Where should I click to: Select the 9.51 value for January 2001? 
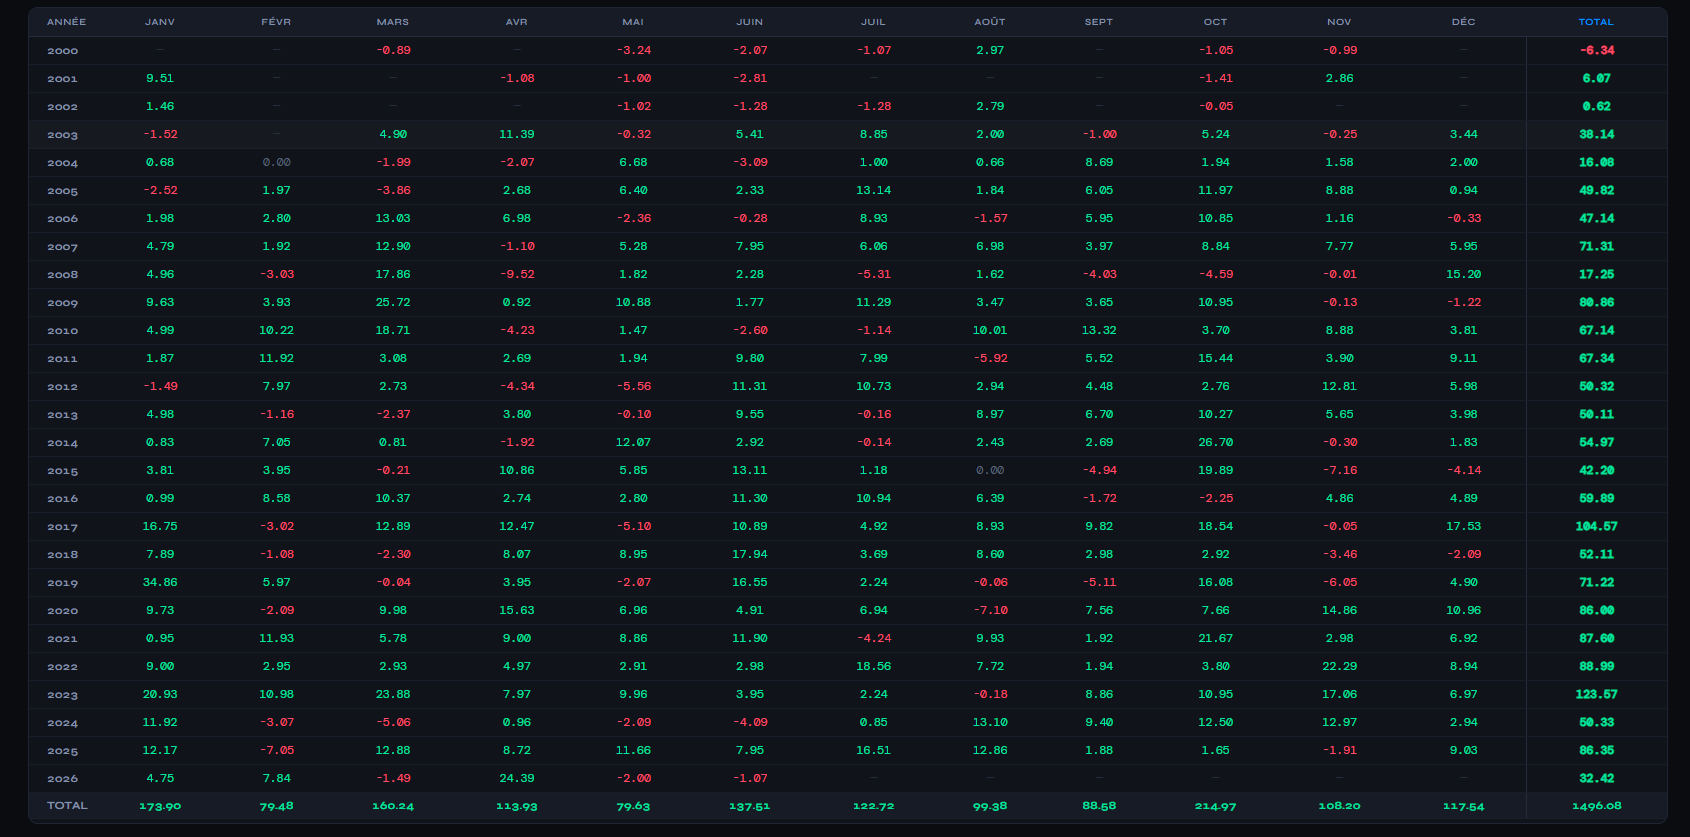pyautogui.click(x=160, y=78)
